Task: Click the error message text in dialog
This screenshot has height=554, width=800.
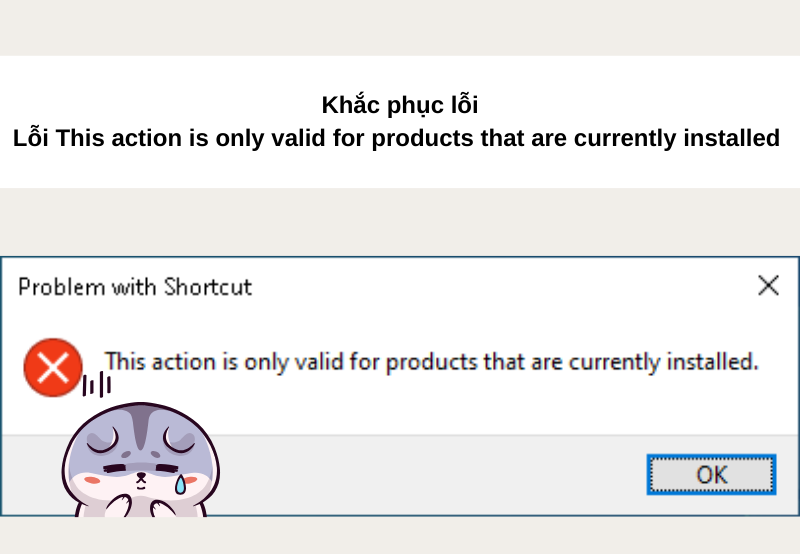Action: point(431,361)
